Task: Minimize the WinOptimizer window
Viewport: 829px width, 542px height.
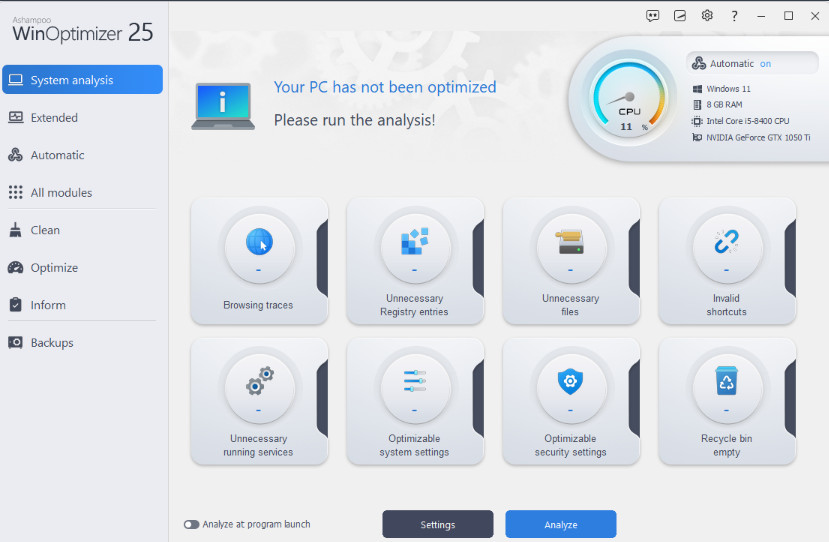Action: point(761,16)
